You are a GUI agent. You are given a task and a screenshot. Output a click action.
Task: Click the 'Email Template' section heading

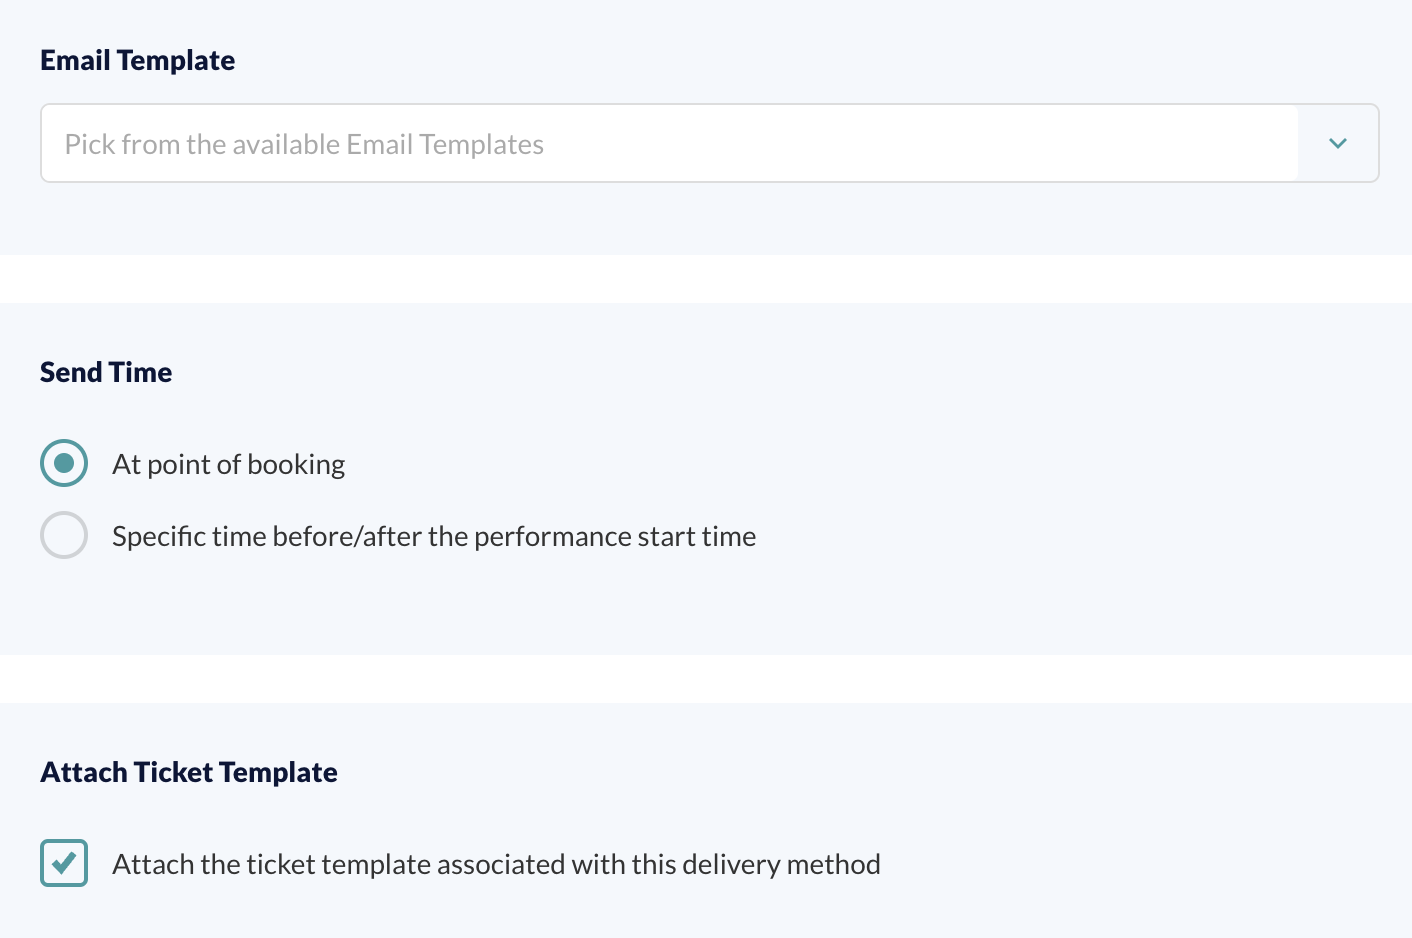[x=138, y=60]
